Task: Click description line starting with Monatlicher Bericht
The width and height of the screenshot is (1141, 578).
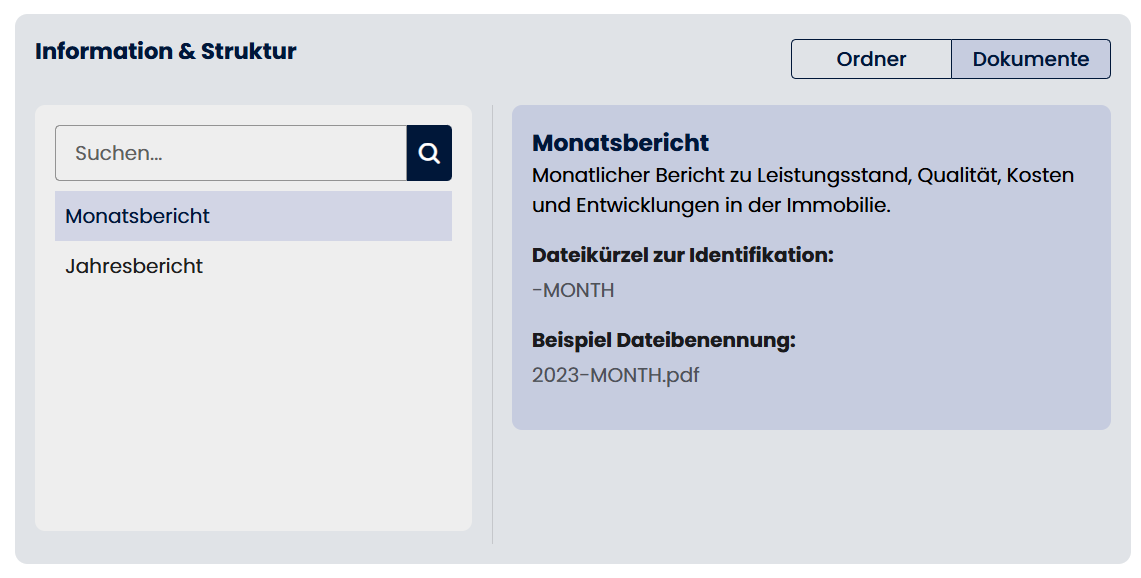Action: point(802,175)
